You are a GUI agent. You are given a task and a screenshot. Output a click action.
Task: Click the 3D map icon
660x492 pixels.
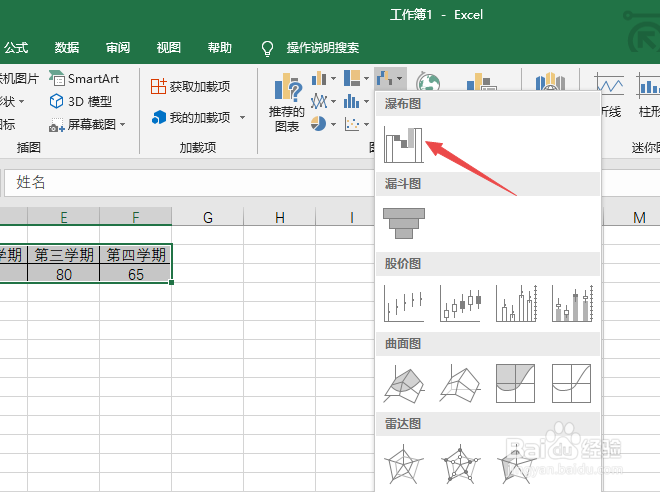(x=549, y=81)
